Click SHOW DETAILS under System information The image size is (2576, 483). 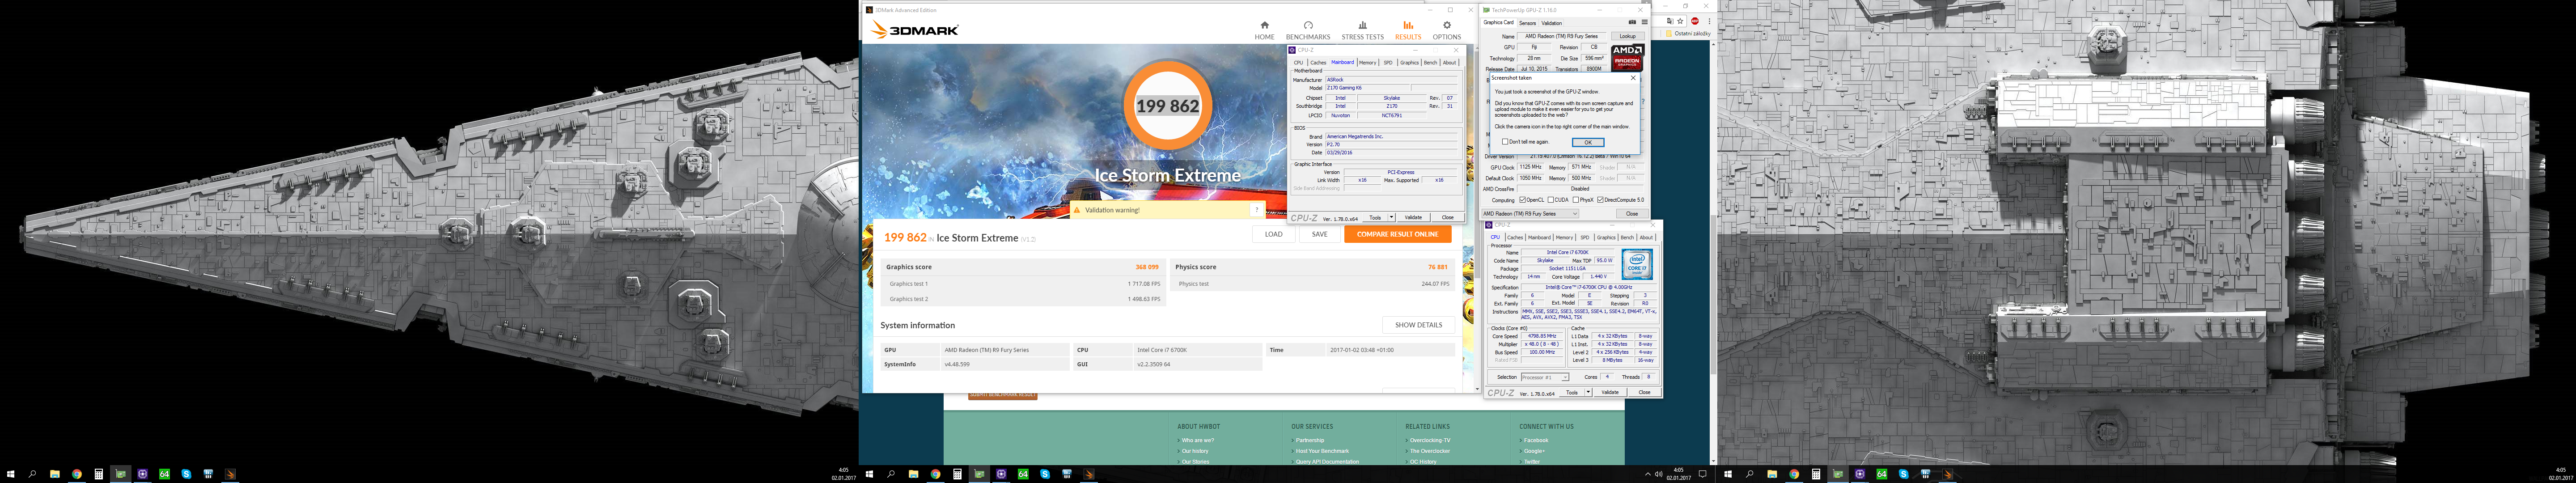click(x=1418, y=325)
